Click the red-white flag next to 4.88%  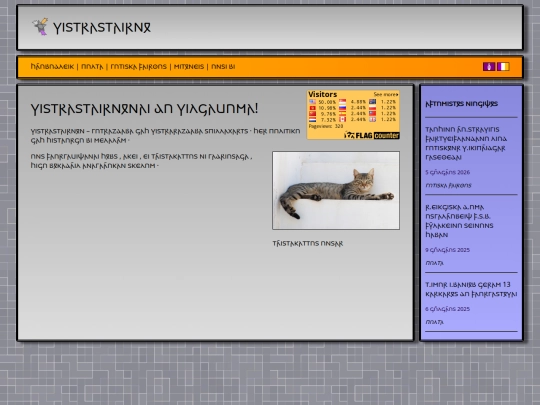tap(342, 102)
